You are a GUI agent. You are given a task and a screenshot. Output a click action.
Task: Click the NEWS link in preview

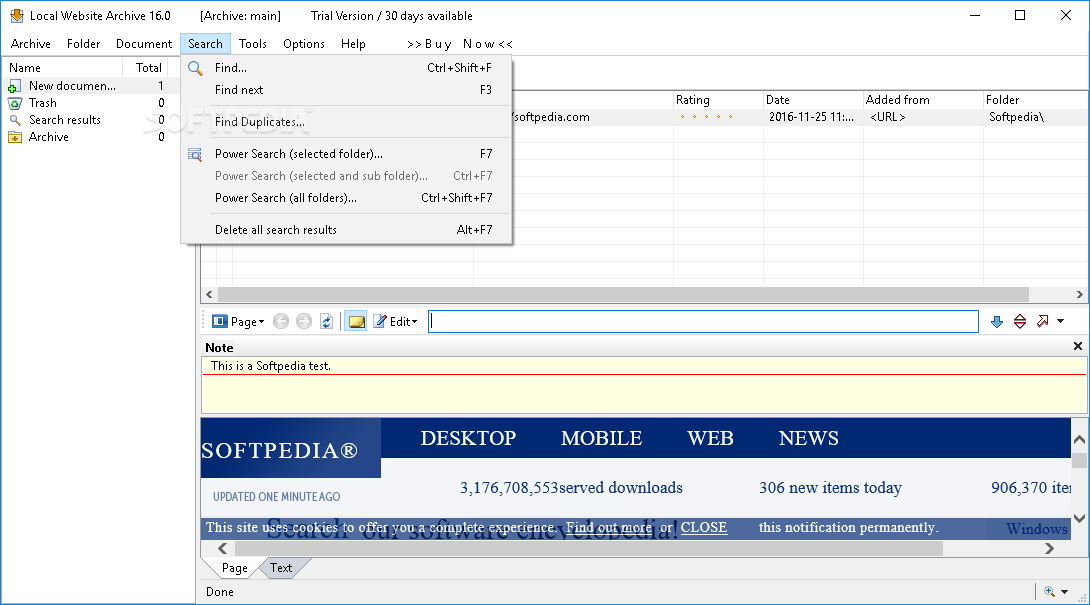(808, 438)
